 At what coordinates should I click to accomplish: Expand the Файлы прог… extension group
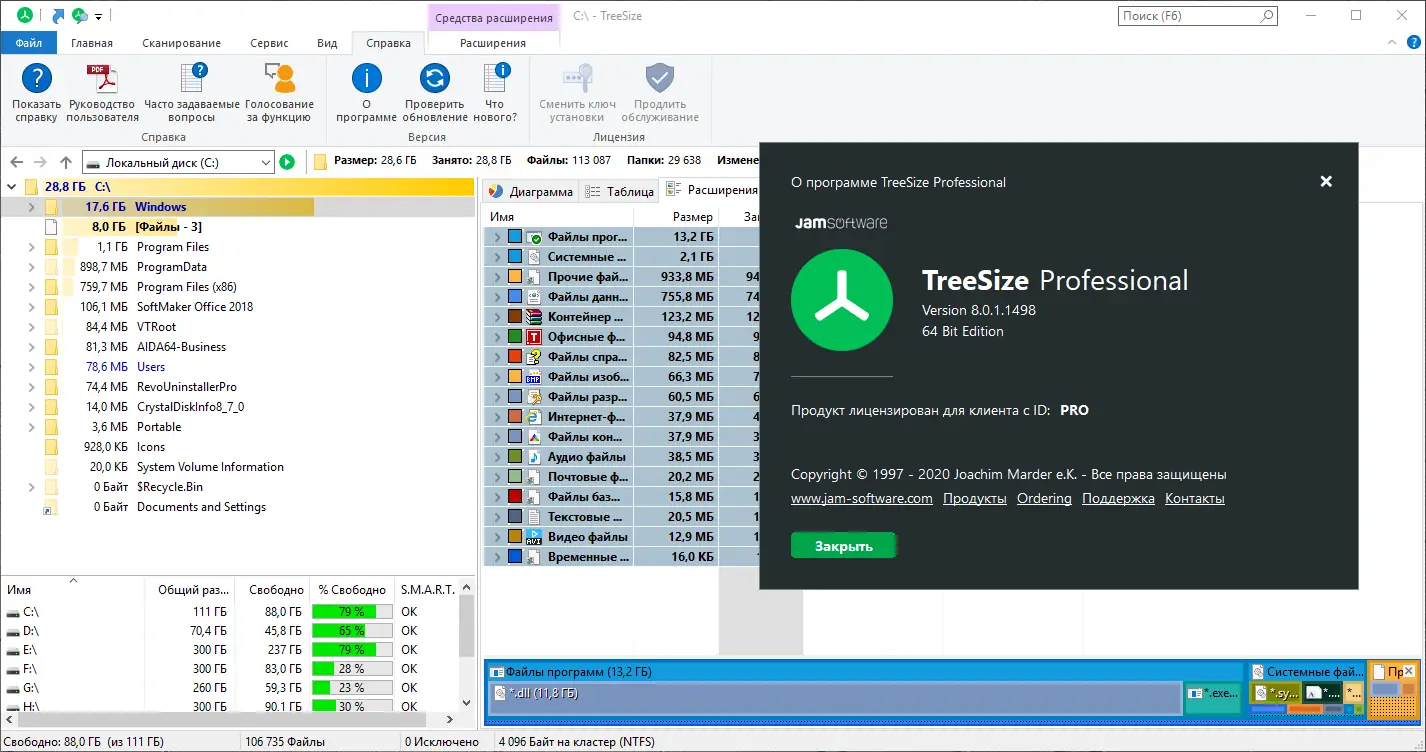click(x=496, y=237)
